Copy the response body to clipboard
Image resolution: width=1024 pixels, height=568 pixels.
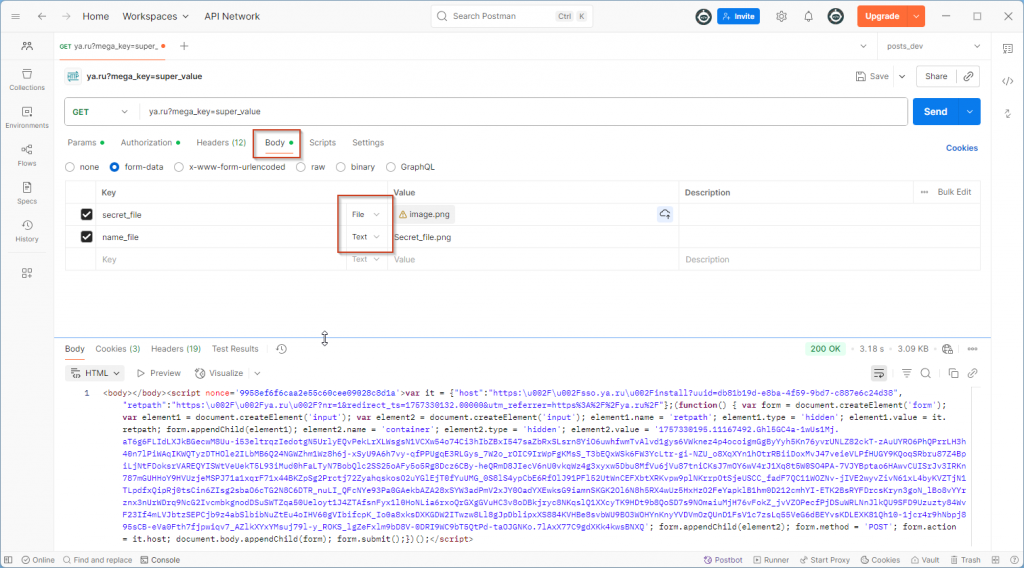point(953,373)
